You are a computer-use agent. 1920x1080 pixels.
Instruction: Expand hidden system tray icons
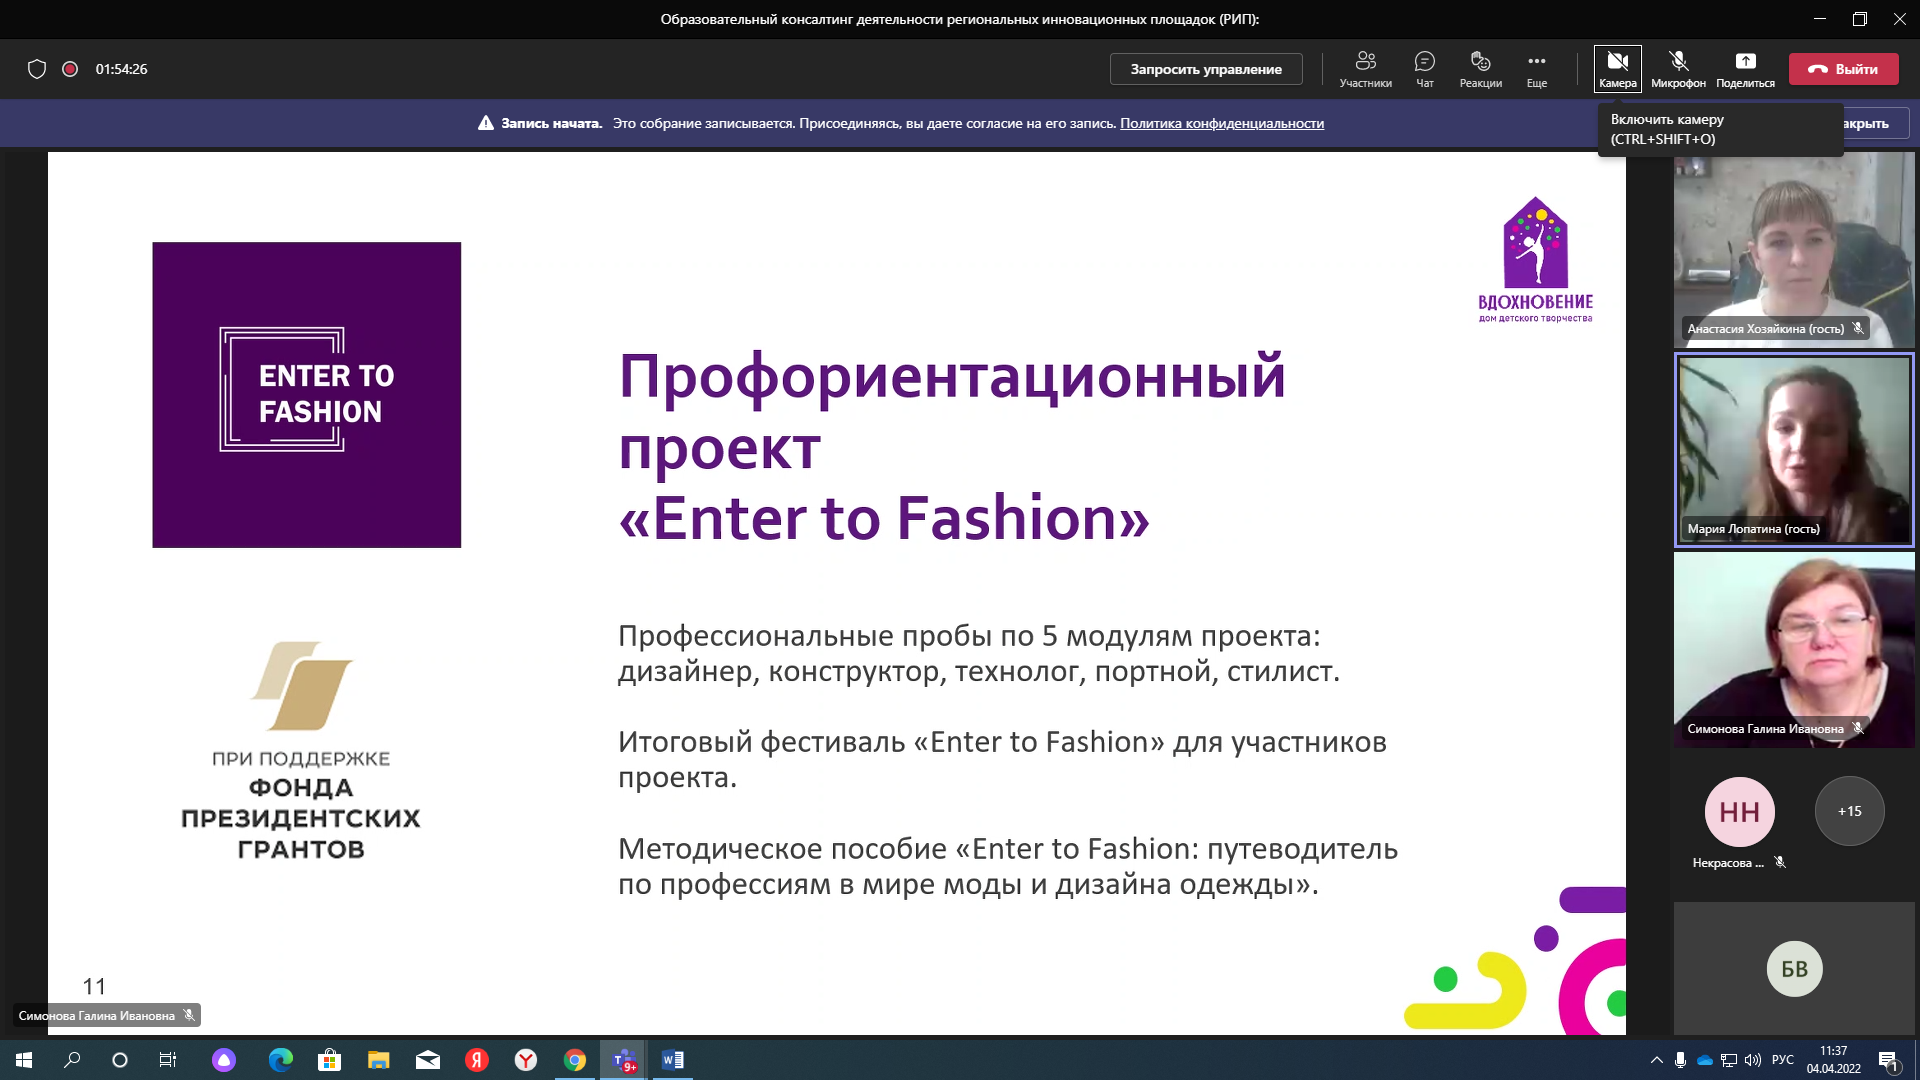tap(1656, 1060)
